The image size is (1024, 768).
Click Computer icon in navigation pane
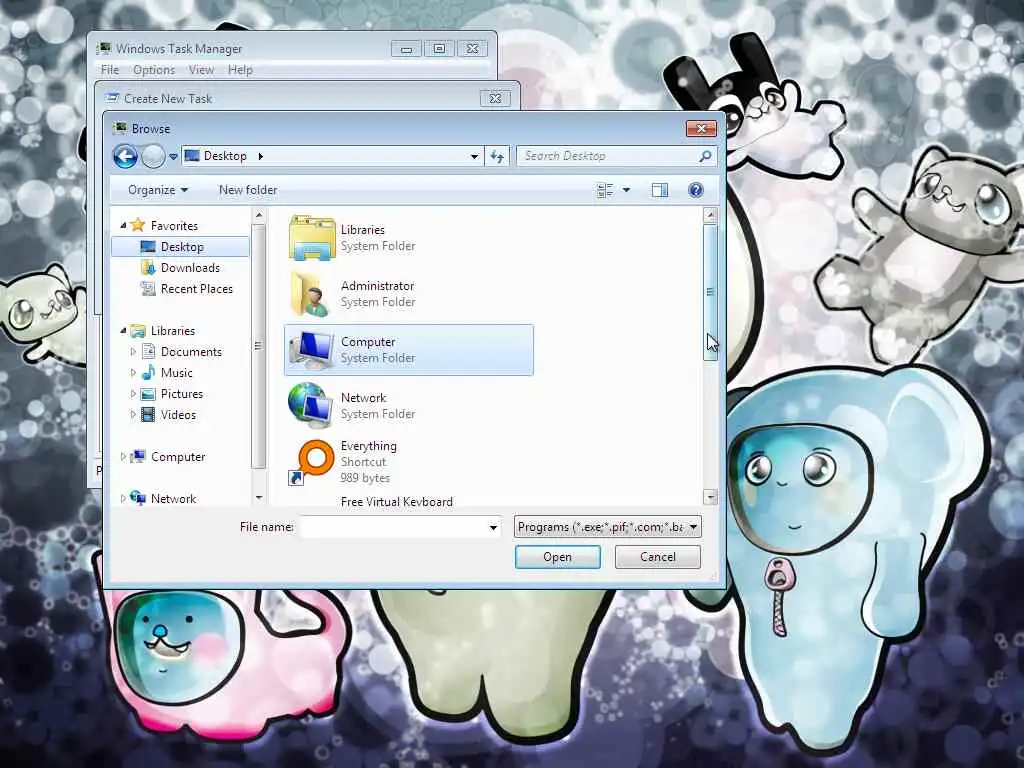(x=138, y=456)
